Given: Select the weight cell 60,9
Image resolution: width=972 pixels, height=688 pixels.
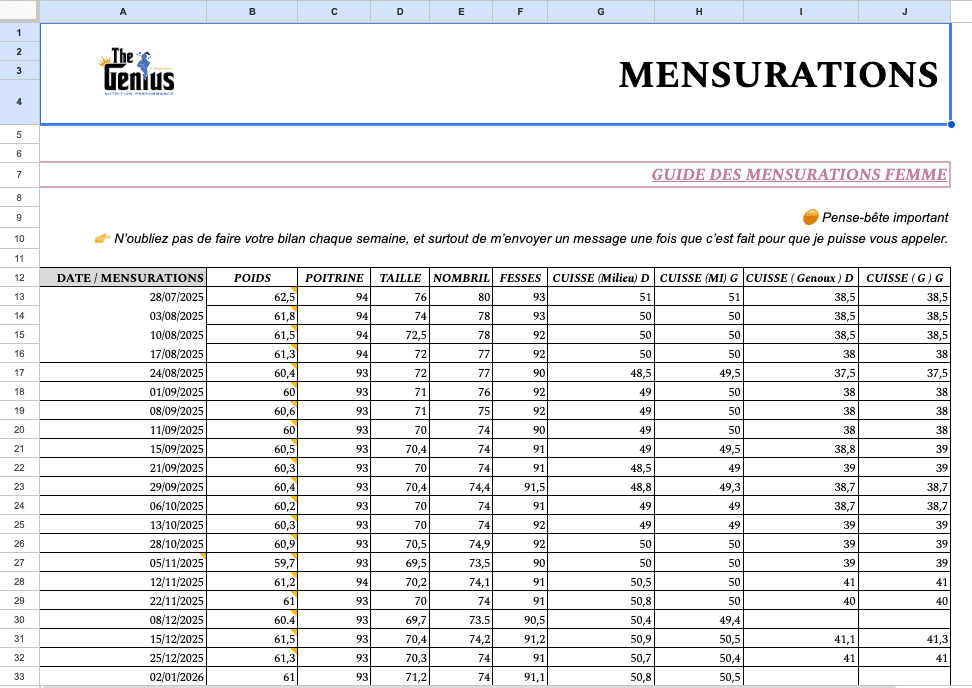Looking at the screenshot, I should [252, 544].
